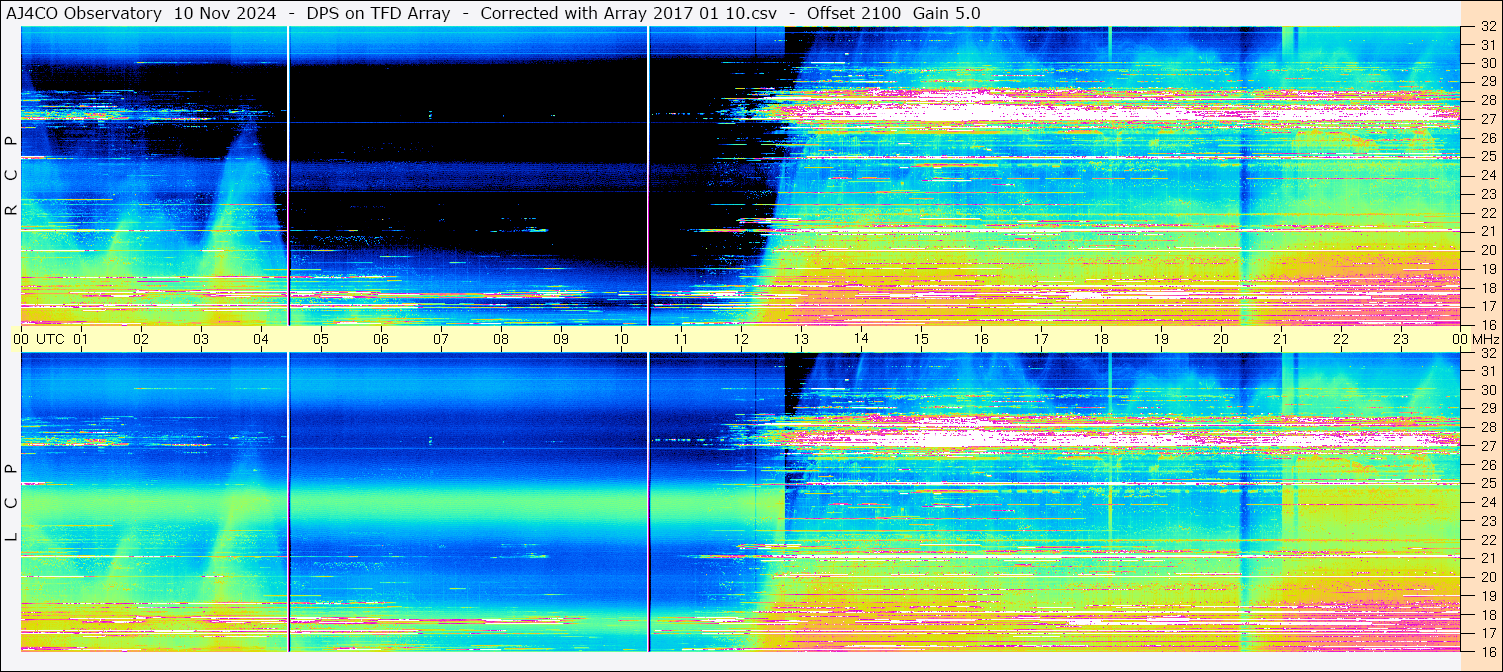Image resolution: width=1503 pixels, height=672 pixels.
Task: Click the 18 MHz tick in RCP panel
Action: (x=1487, y=287)
